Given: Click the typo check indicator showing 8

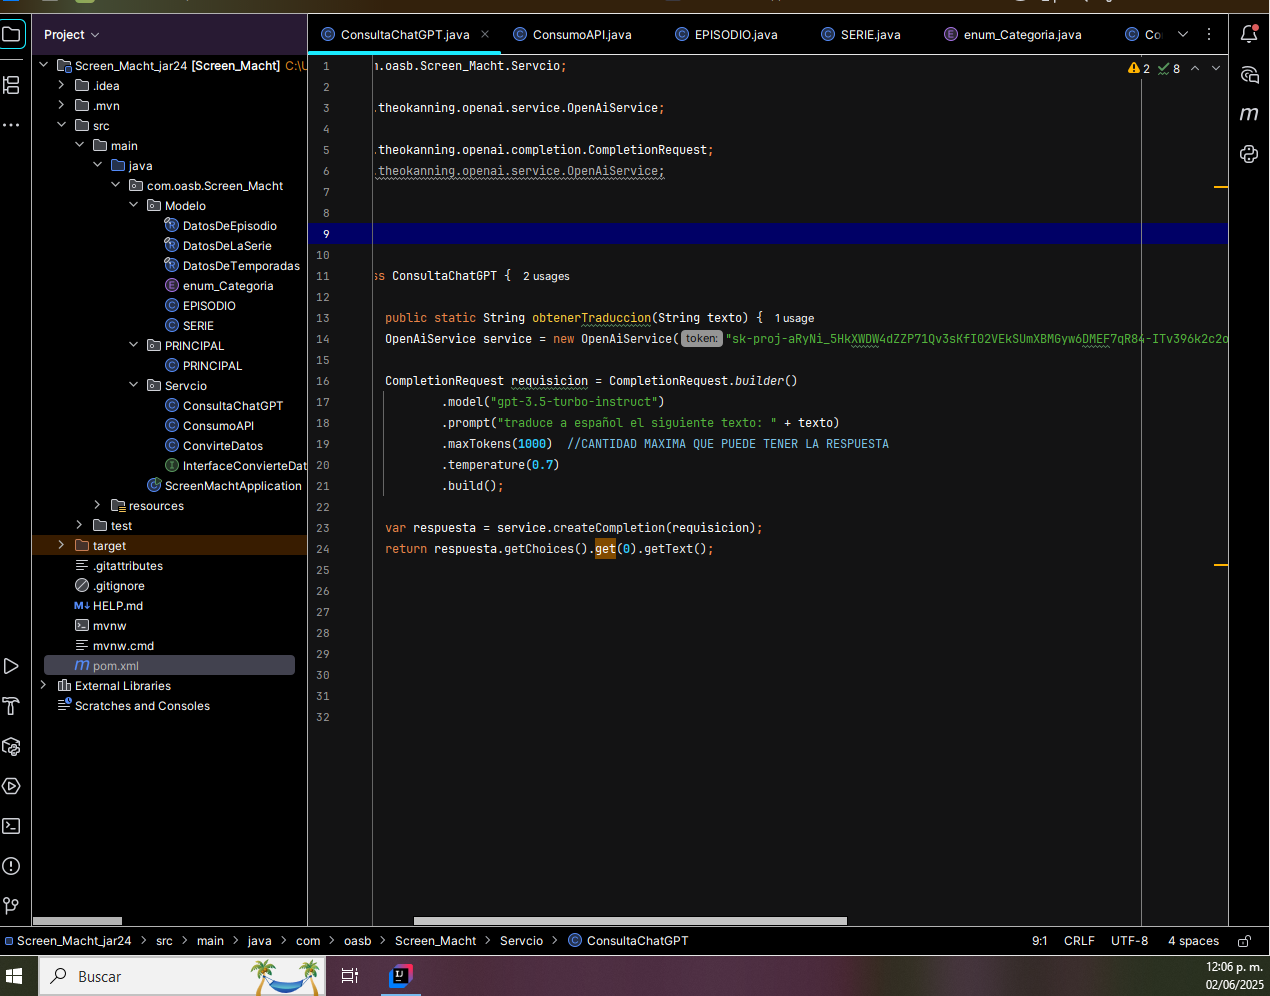Looking at the screenshot, I should (x=1169, y=69).
